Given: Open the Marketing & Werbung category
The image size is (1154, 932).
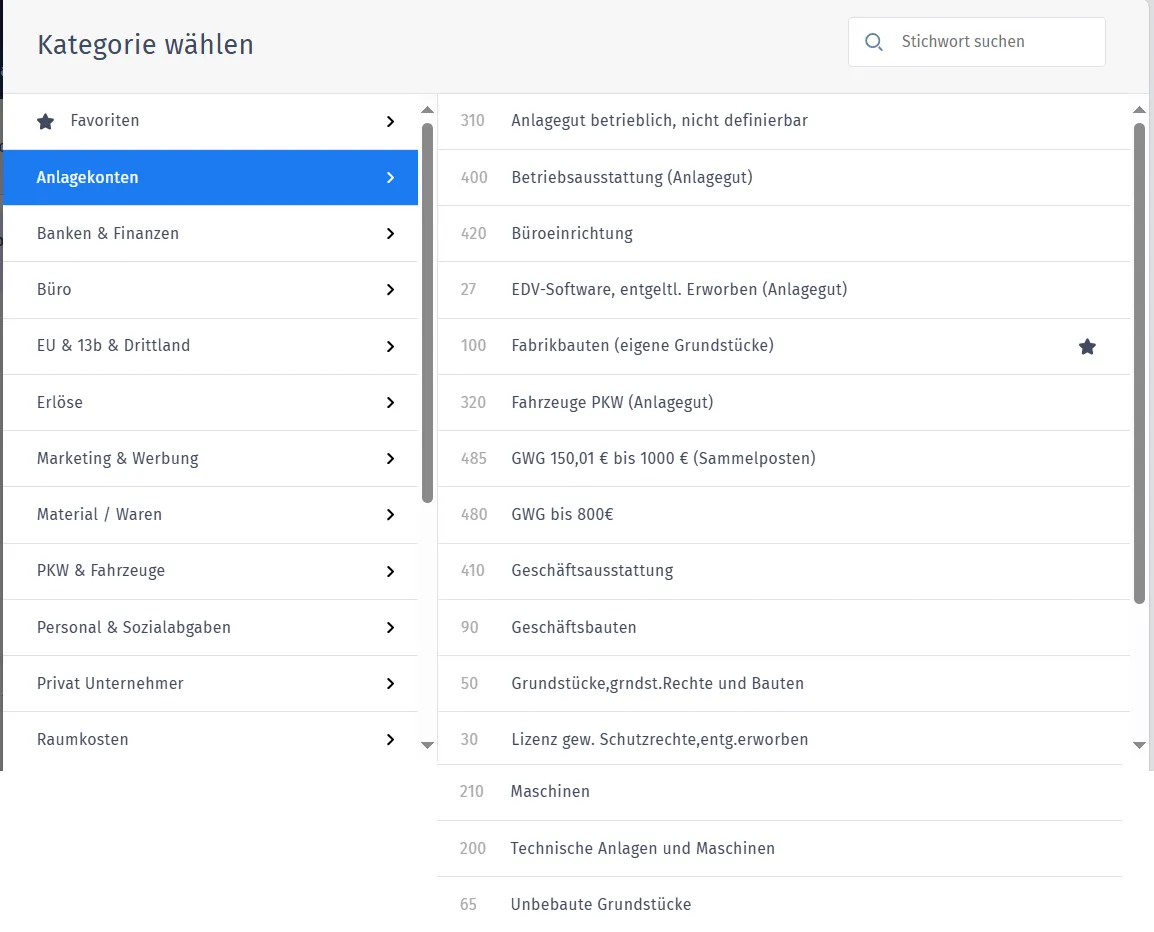Looking at the screenshot, I should [118, 458].
